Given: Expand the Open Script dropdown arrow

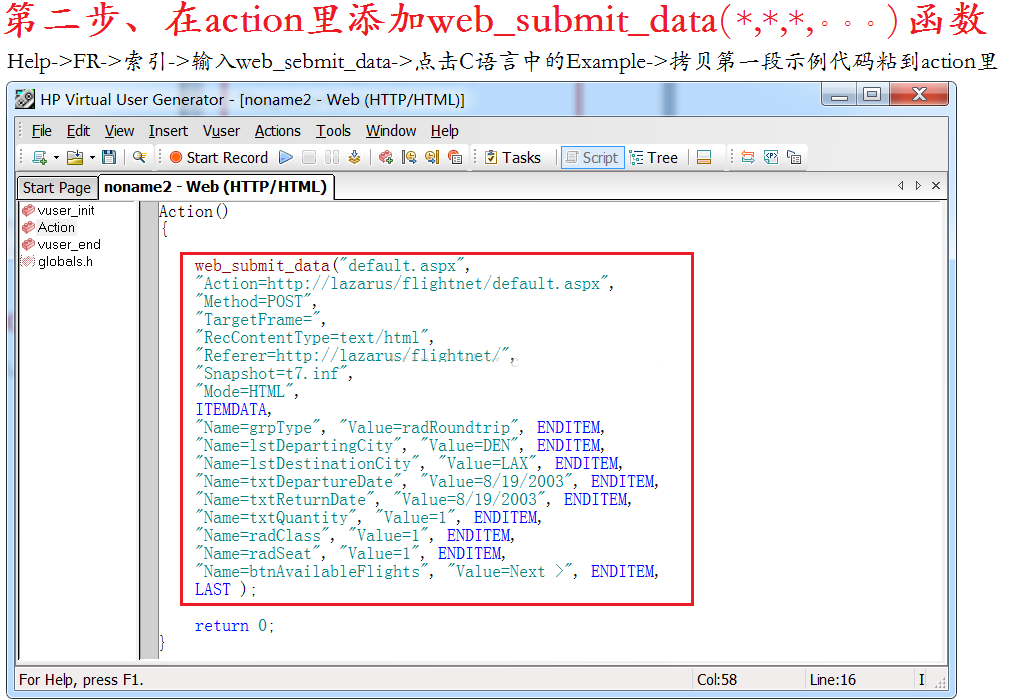Looking at the screenshot, I should coord(92,157).
